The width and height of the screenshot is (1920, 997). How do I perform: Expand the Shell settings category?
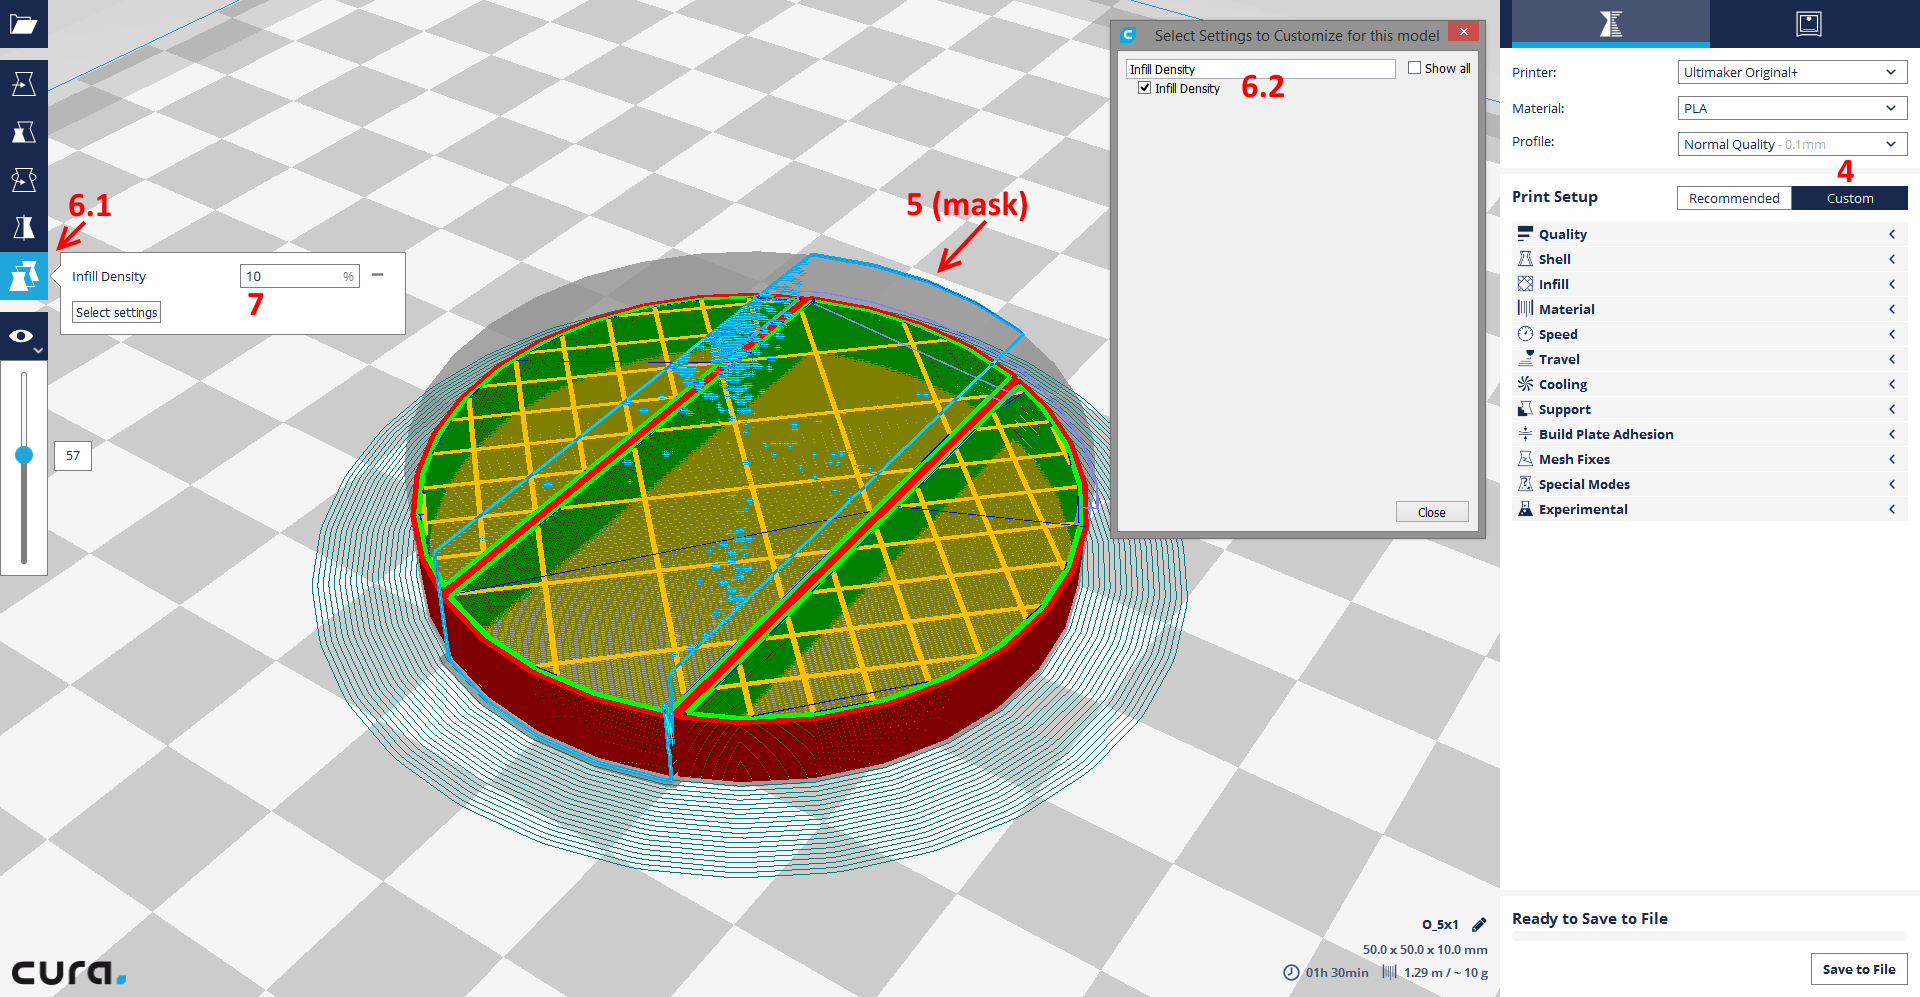pyautogui.click(x=1710, y=259)
